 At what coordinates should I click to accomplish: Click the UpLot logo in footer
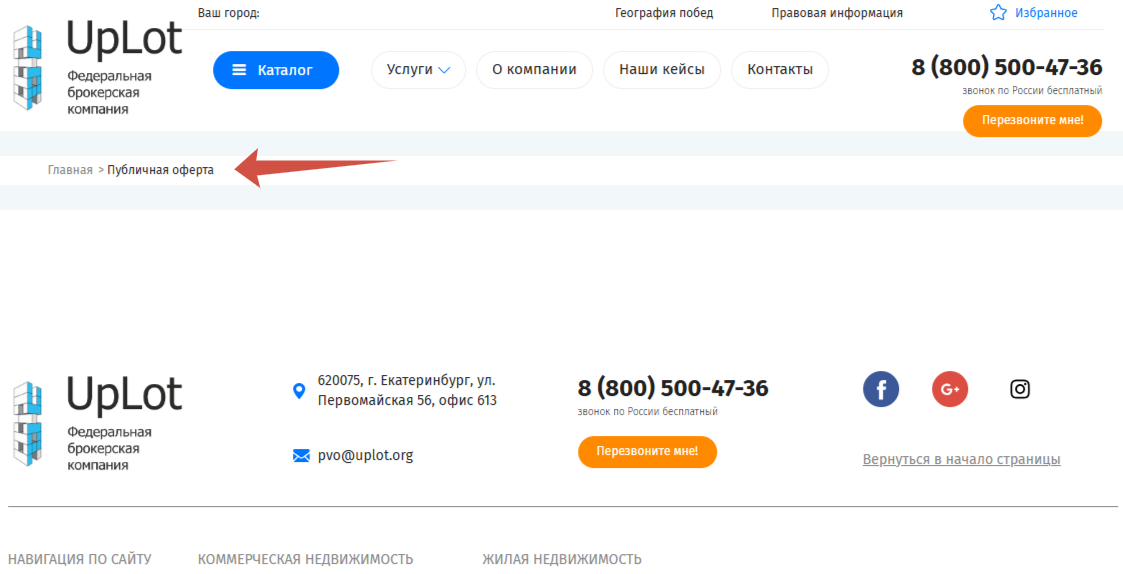coord(97,424)
